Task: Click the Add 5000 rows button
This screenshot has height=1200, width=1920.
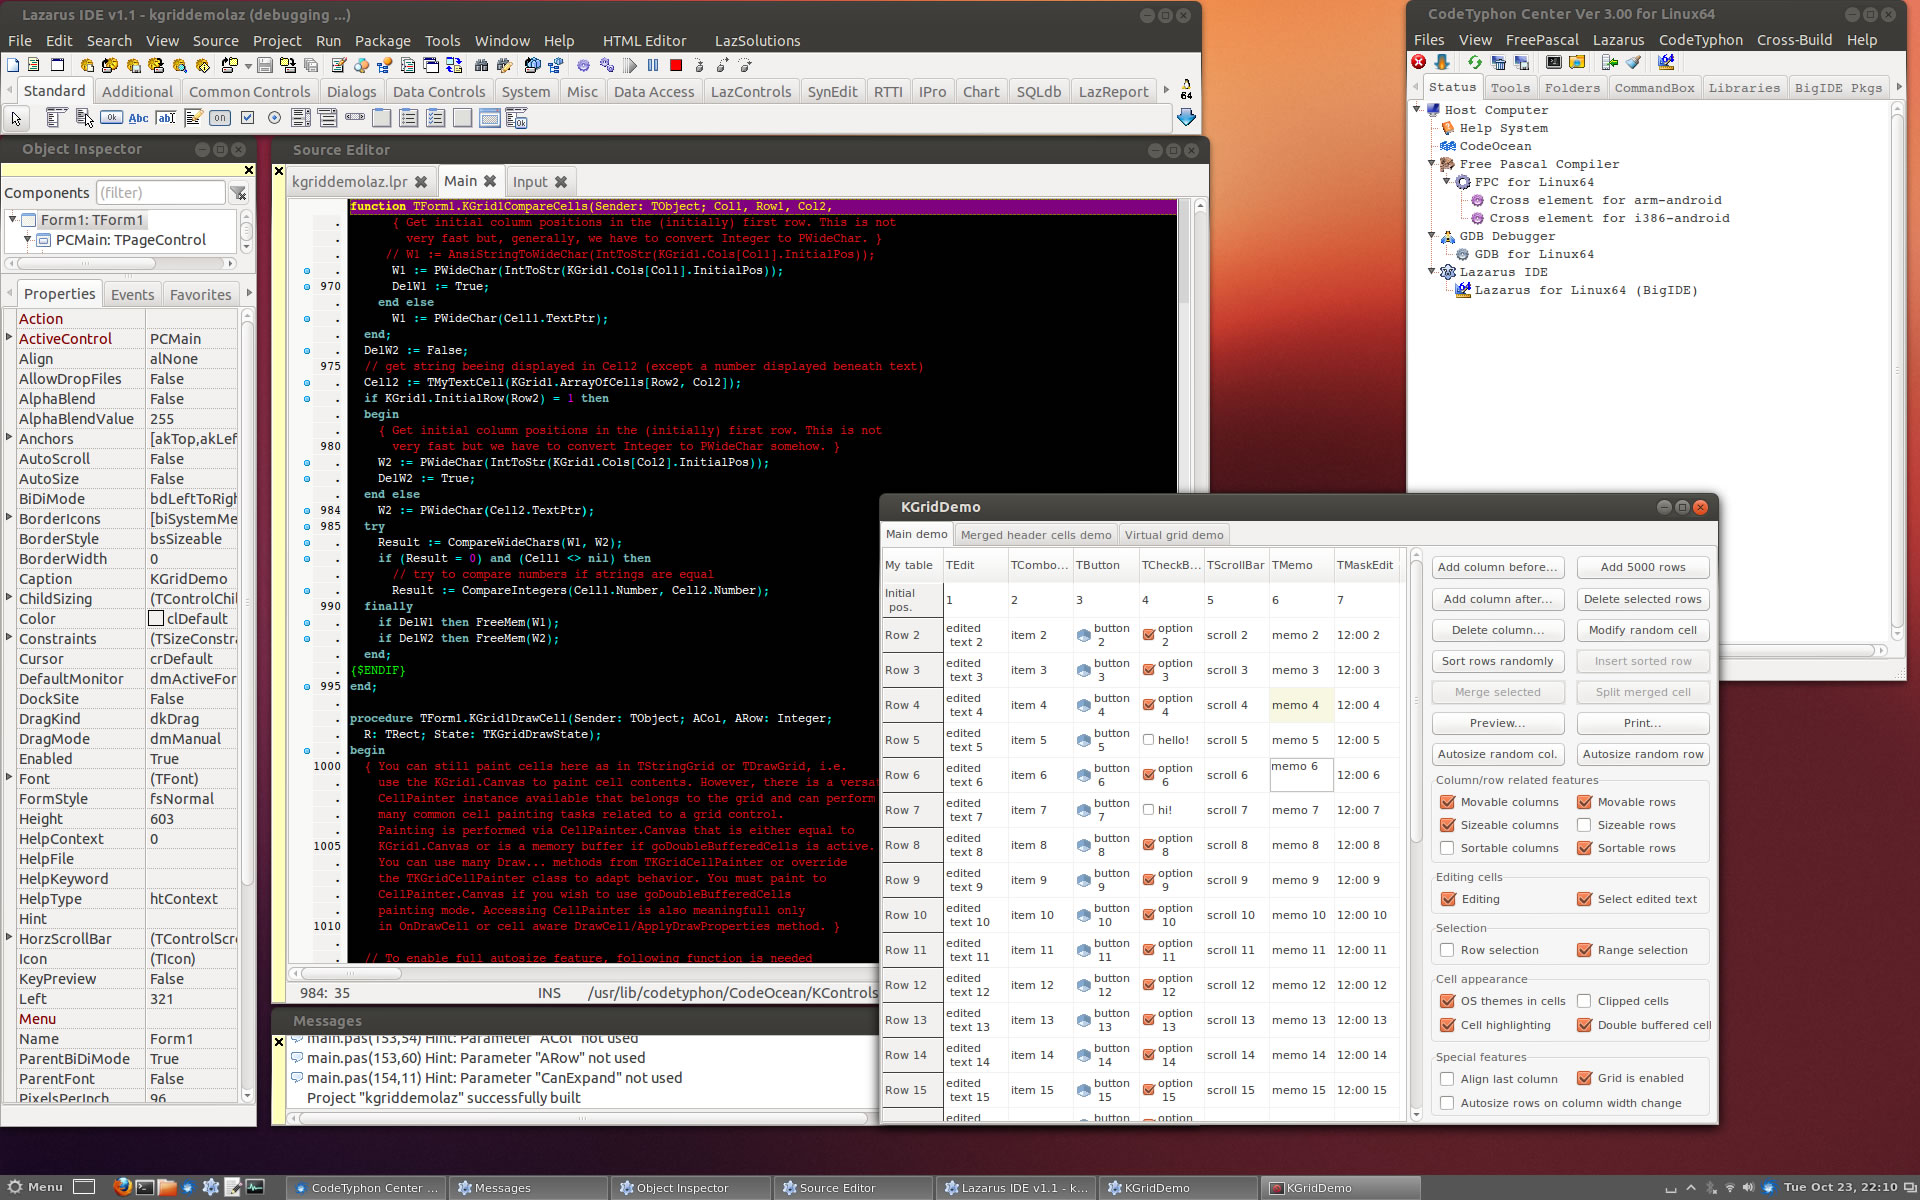Action: click(x=1642, y=567)
